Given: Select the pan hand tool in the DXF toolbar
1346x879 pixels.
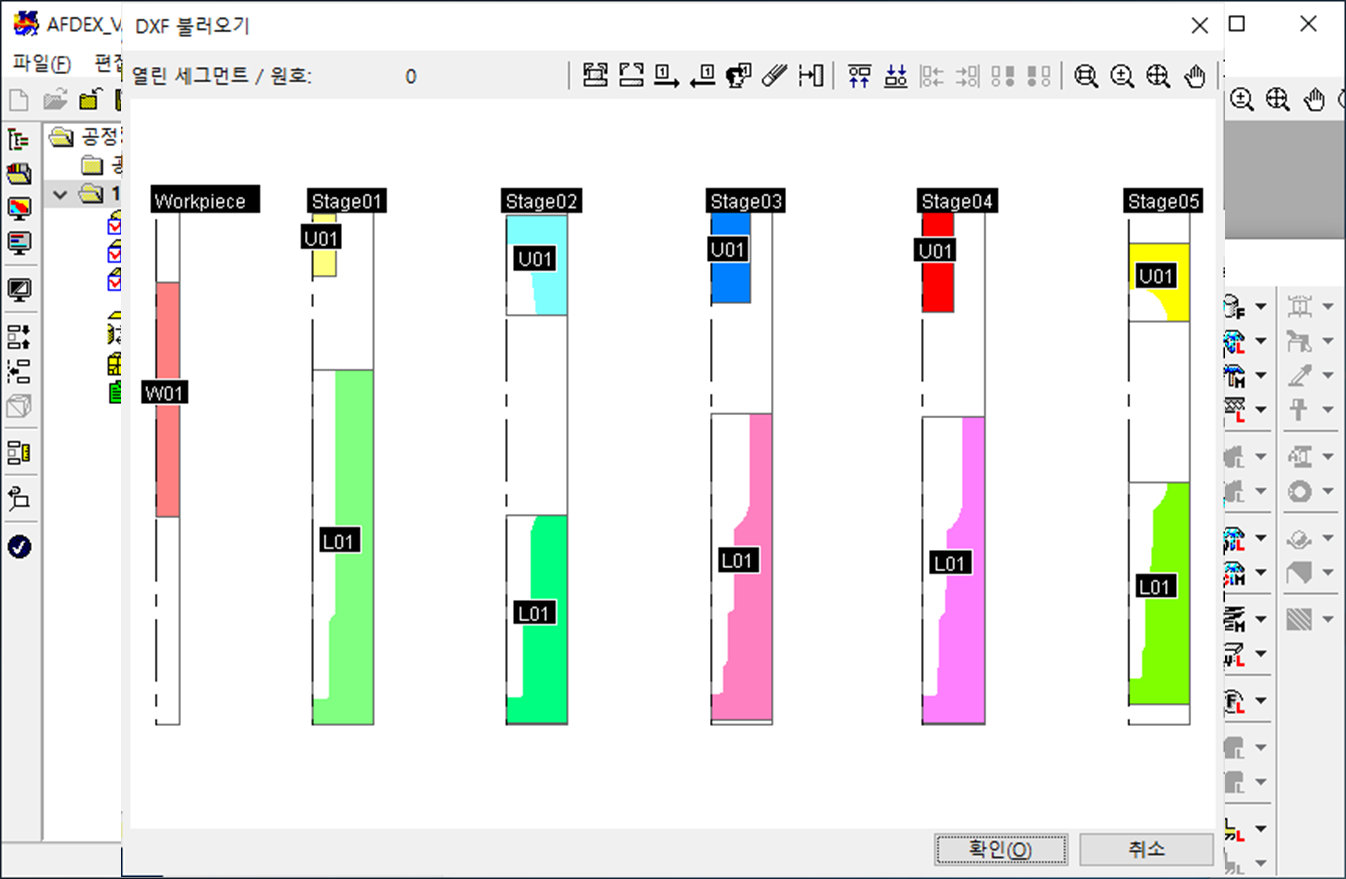Looking at the screenshot, I should (1194, 76).
